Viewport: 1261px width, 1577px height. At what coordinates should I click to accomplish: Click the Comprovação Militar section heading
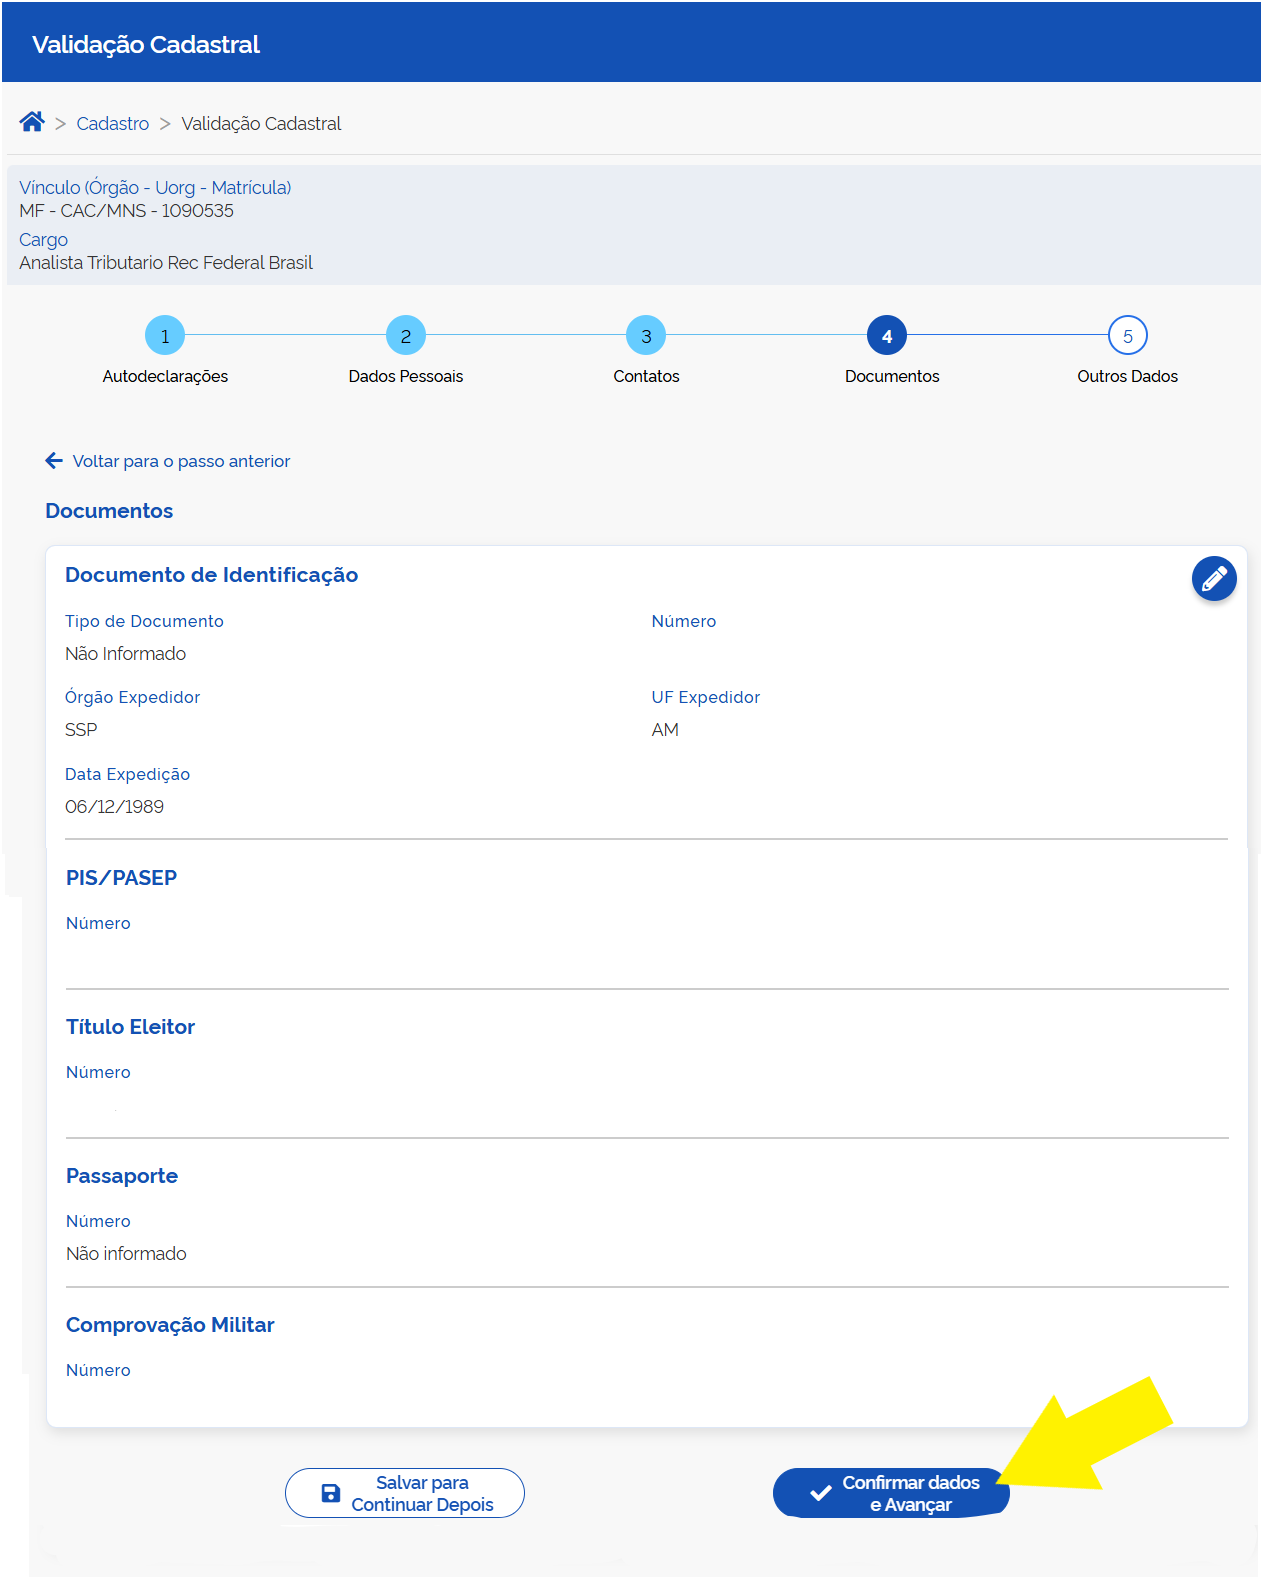170,1325
